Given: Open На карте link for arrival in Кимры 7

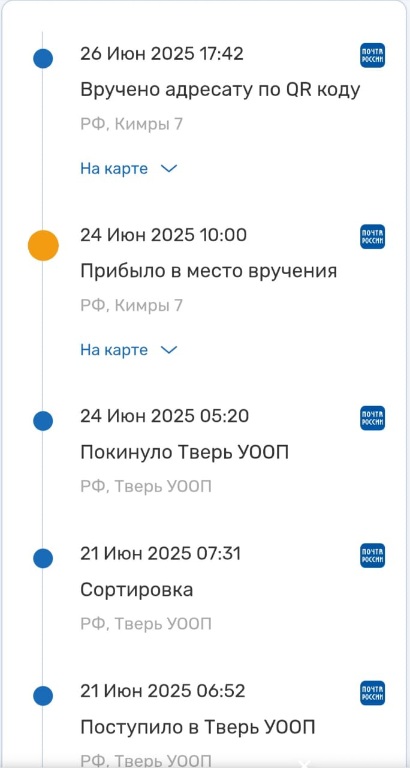Looking at the screenshot, I should coord(114,350).
